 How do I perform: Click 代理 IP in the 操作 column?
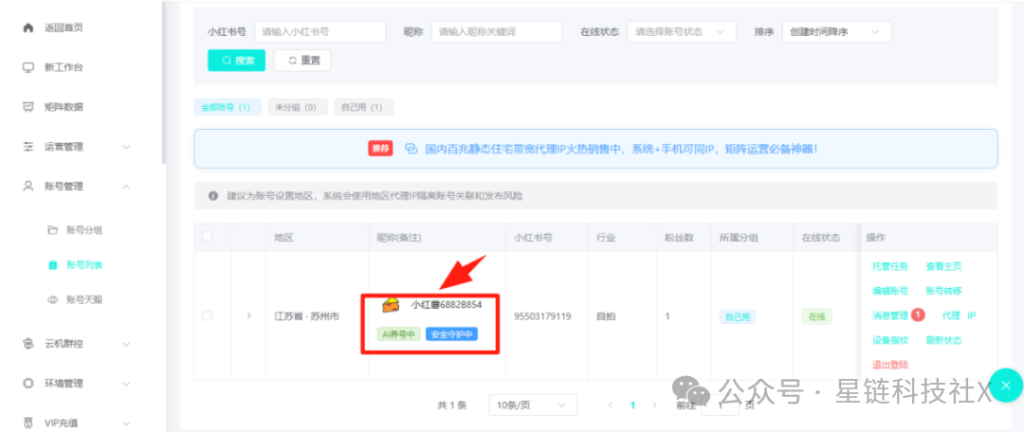[x=959, y=315]
